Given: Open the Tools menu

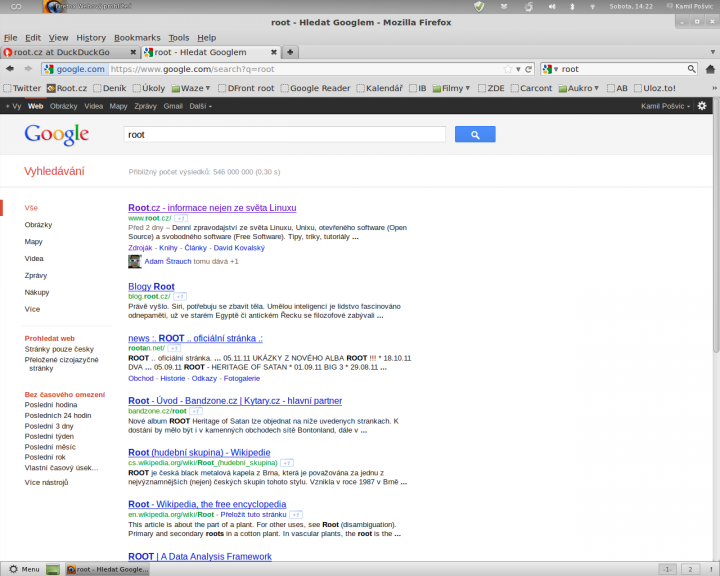Looking at the screenshot, I should coord(179,38).
